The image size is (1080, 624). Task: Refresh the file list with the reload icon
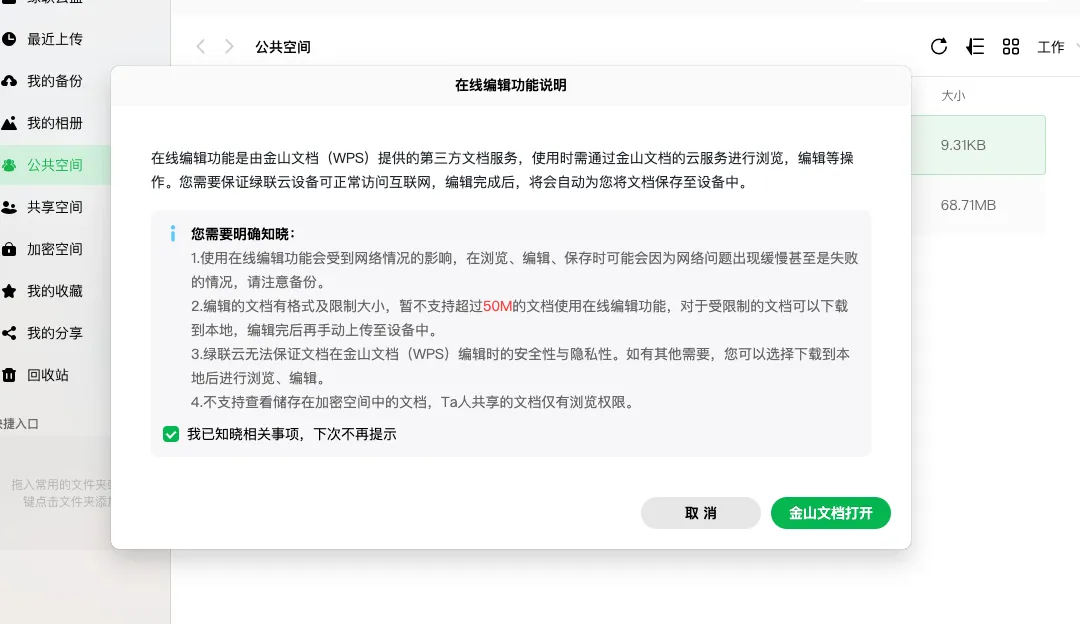tap(939, 46)
